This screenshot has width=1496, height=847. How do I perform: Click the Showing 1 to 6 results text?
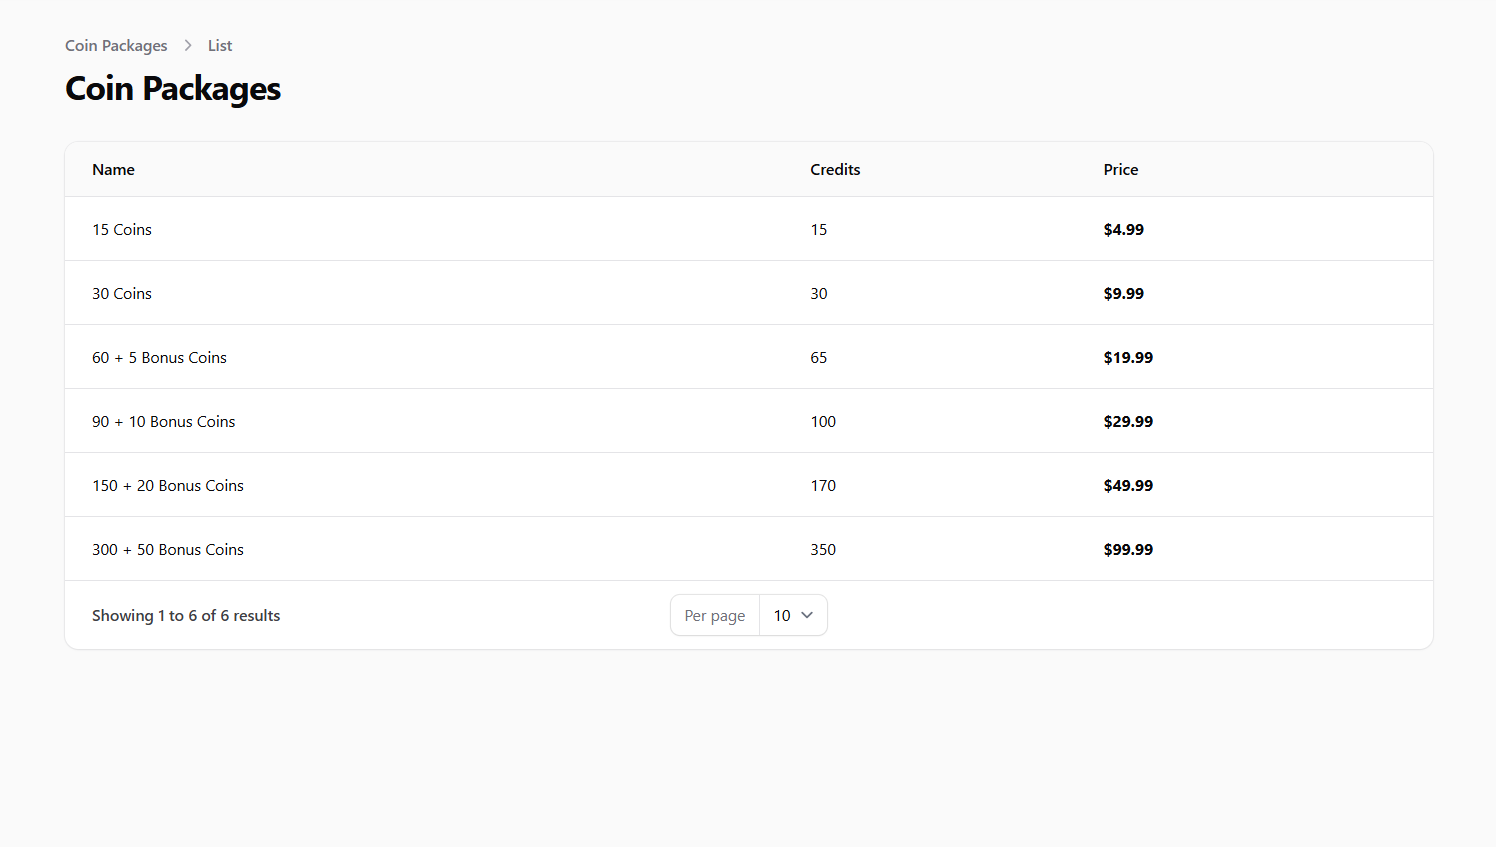(x=186, y=615)
